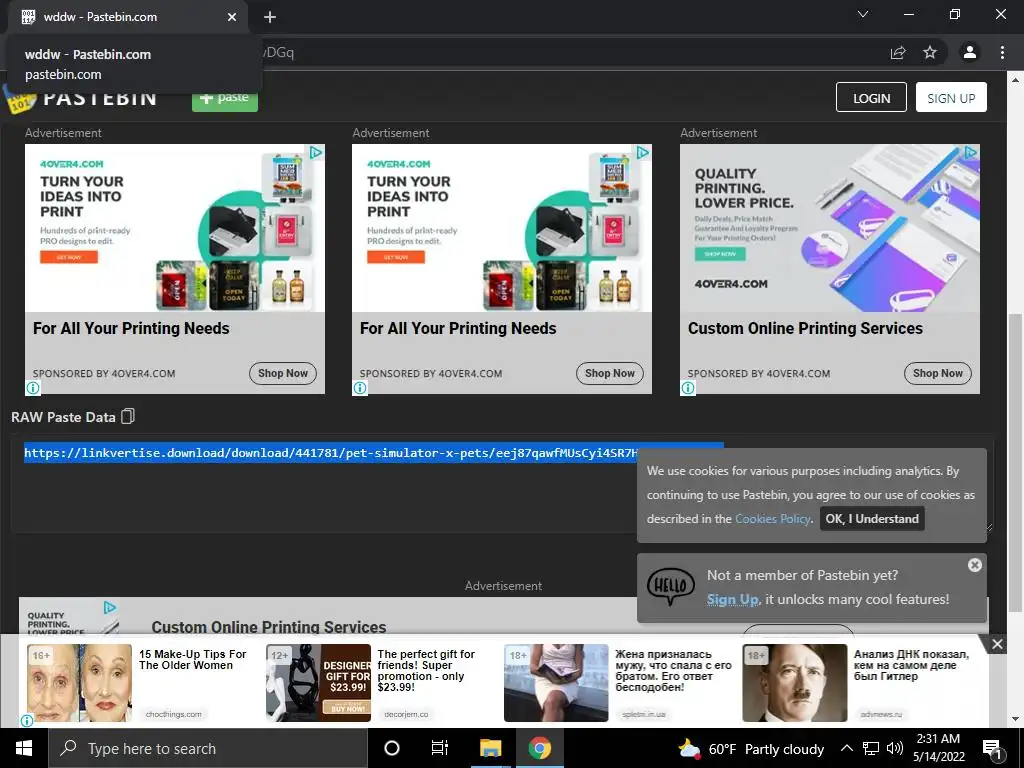This screenshot has width=1024, height=768.
Task: Click AdChoices icon on second ad
Action: (643, 153)
